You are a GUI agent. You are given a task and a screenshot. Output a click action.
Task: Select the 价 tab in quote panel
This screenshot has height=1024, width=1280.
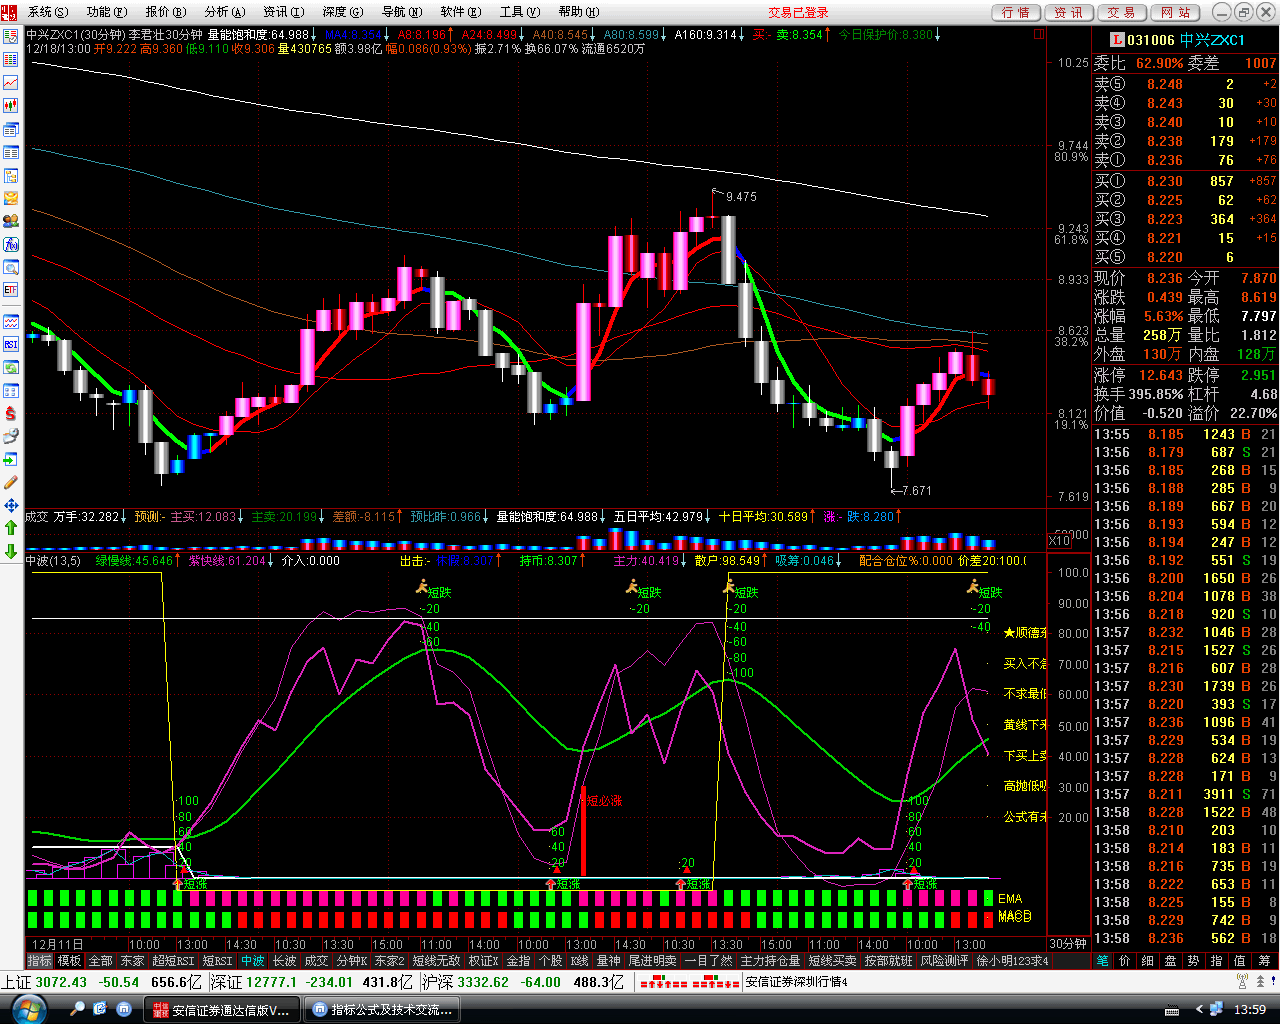pos(1125,961)
